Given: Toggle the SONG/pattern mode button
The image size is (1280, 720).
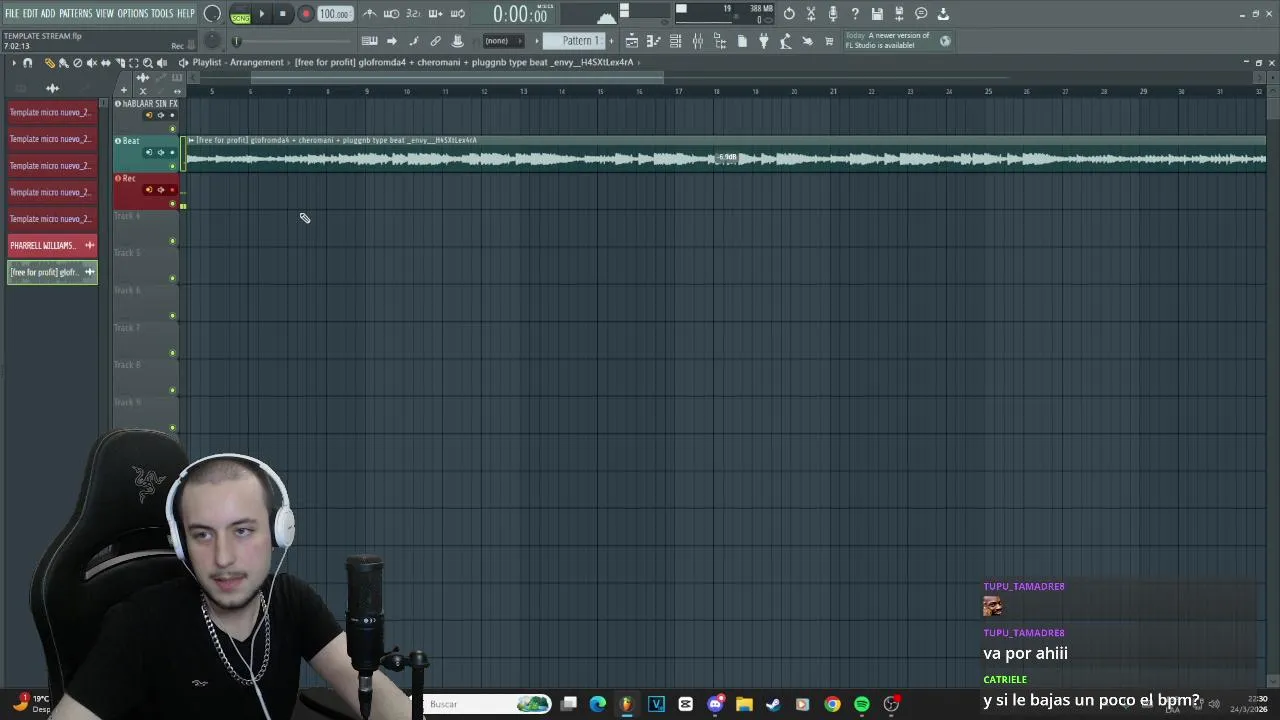Looking at the screenshot, I should (240, 14).
